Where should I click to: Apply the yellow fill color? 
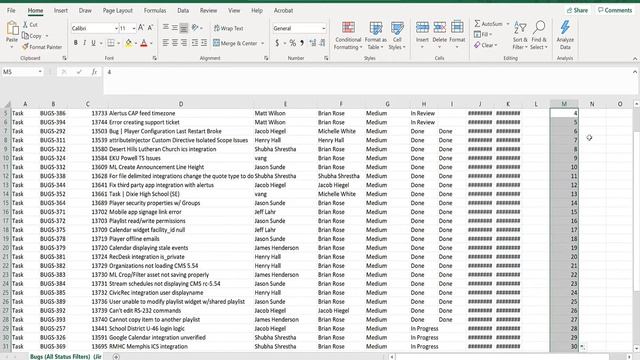pyautogui.click(x=129, y=43)
